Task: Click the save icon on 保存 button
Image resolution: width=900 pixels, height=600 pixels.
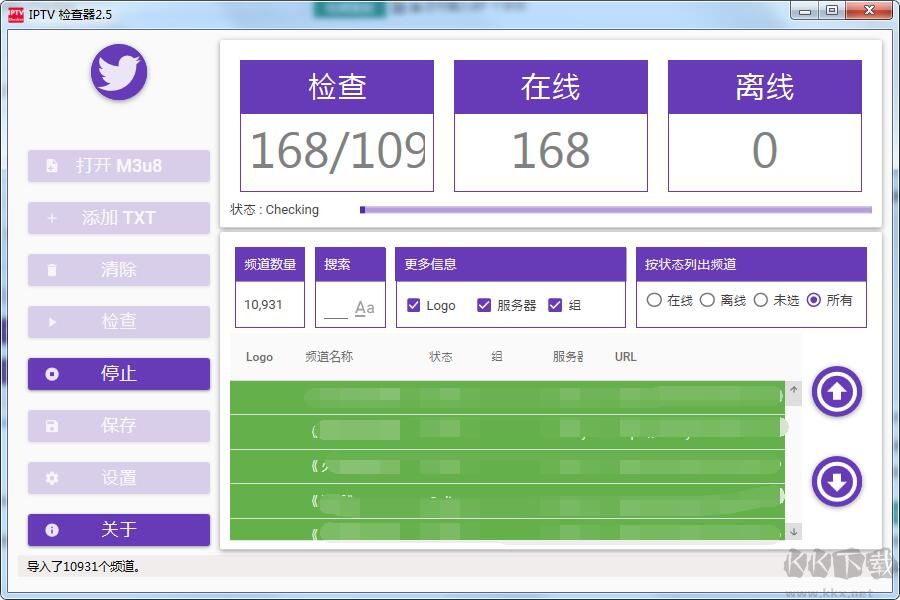Action: 51,426
